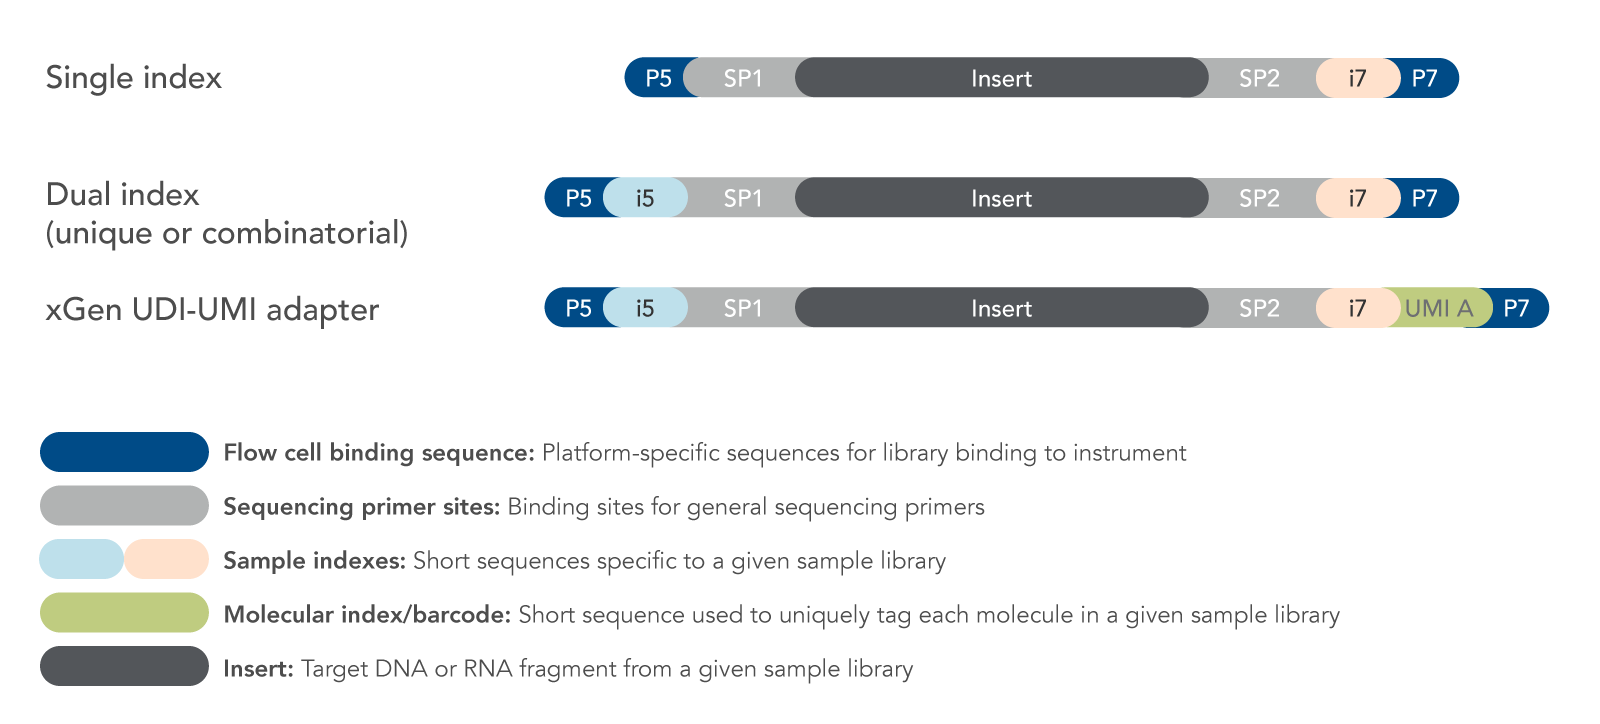Select the green molecular index legend swatch
Image resolution: width=1600 pixels, height=724 pixels.
(124, 613)
